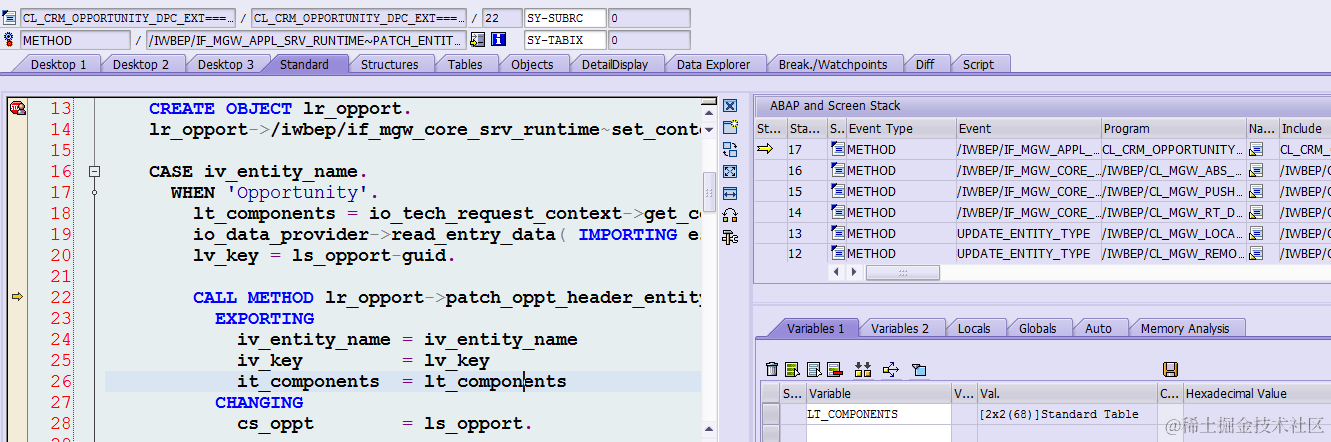Click the Include column header in stack
This screenshot has width=1331, height=442.
[1304, 128]
